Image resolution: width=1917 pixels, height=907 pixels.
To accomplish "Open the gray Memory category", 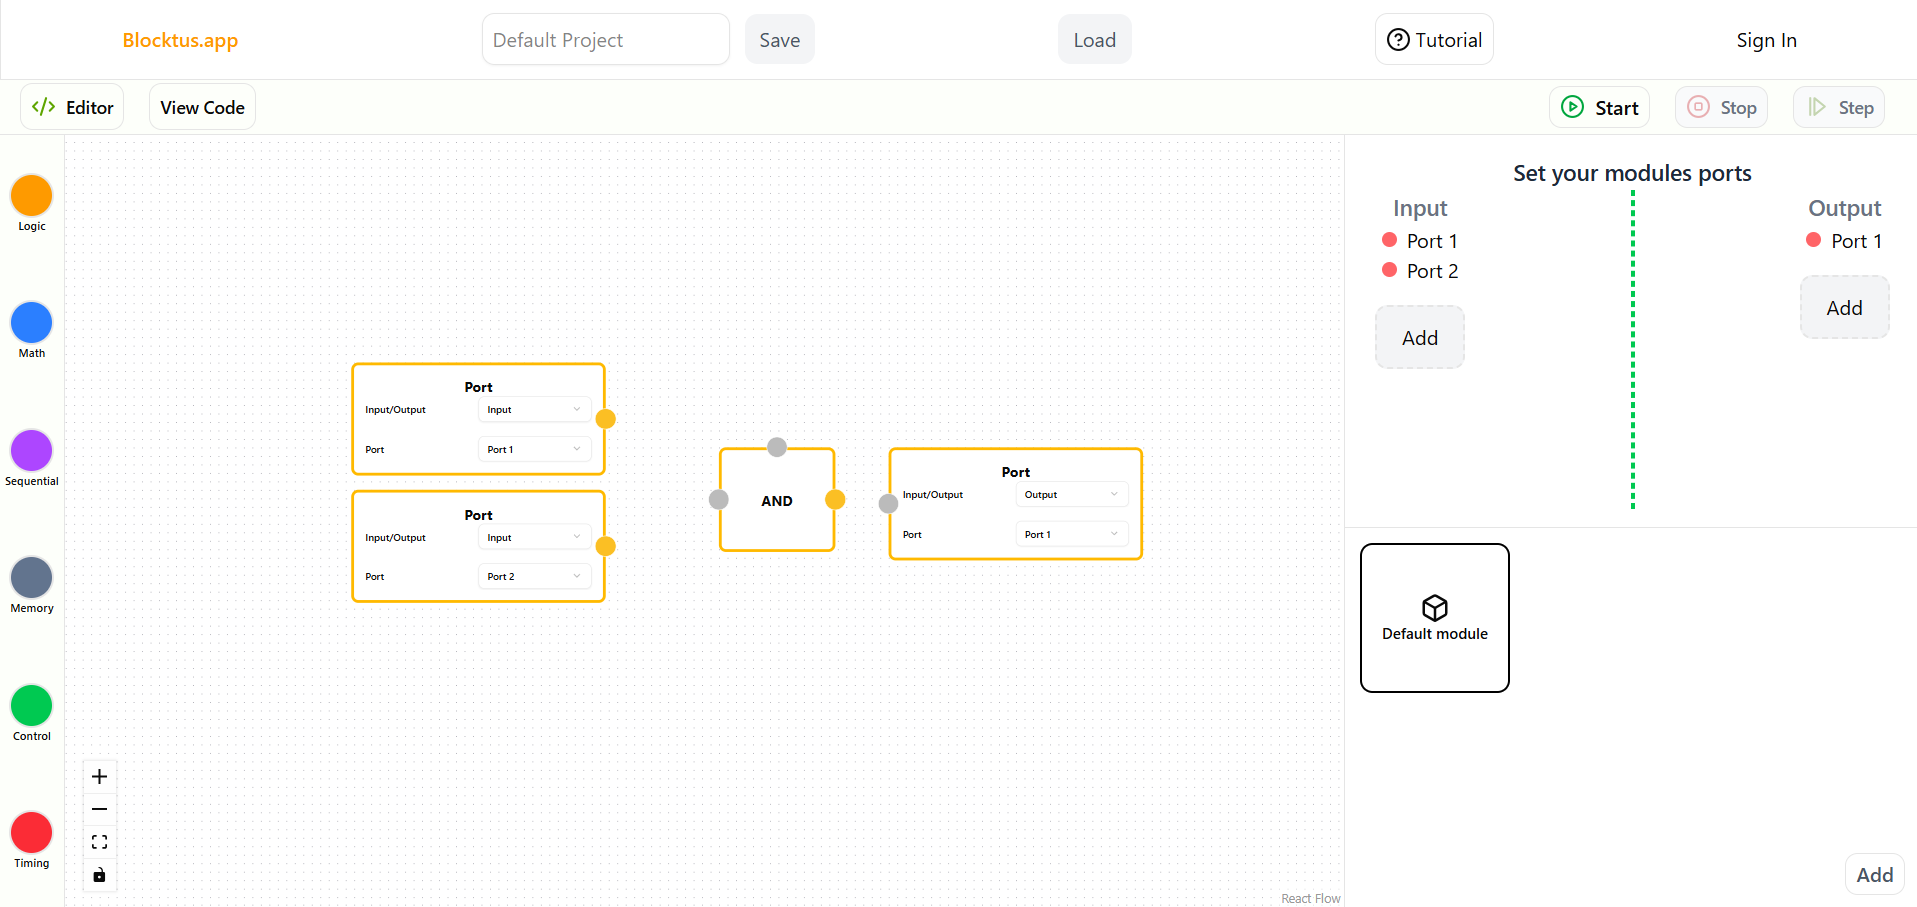I will 31,578.
